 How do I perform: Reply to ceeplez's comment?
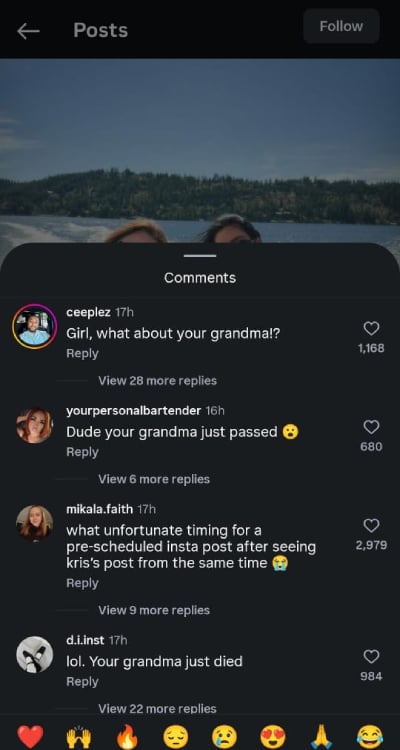pyautogui.click(x=82, y=353)
